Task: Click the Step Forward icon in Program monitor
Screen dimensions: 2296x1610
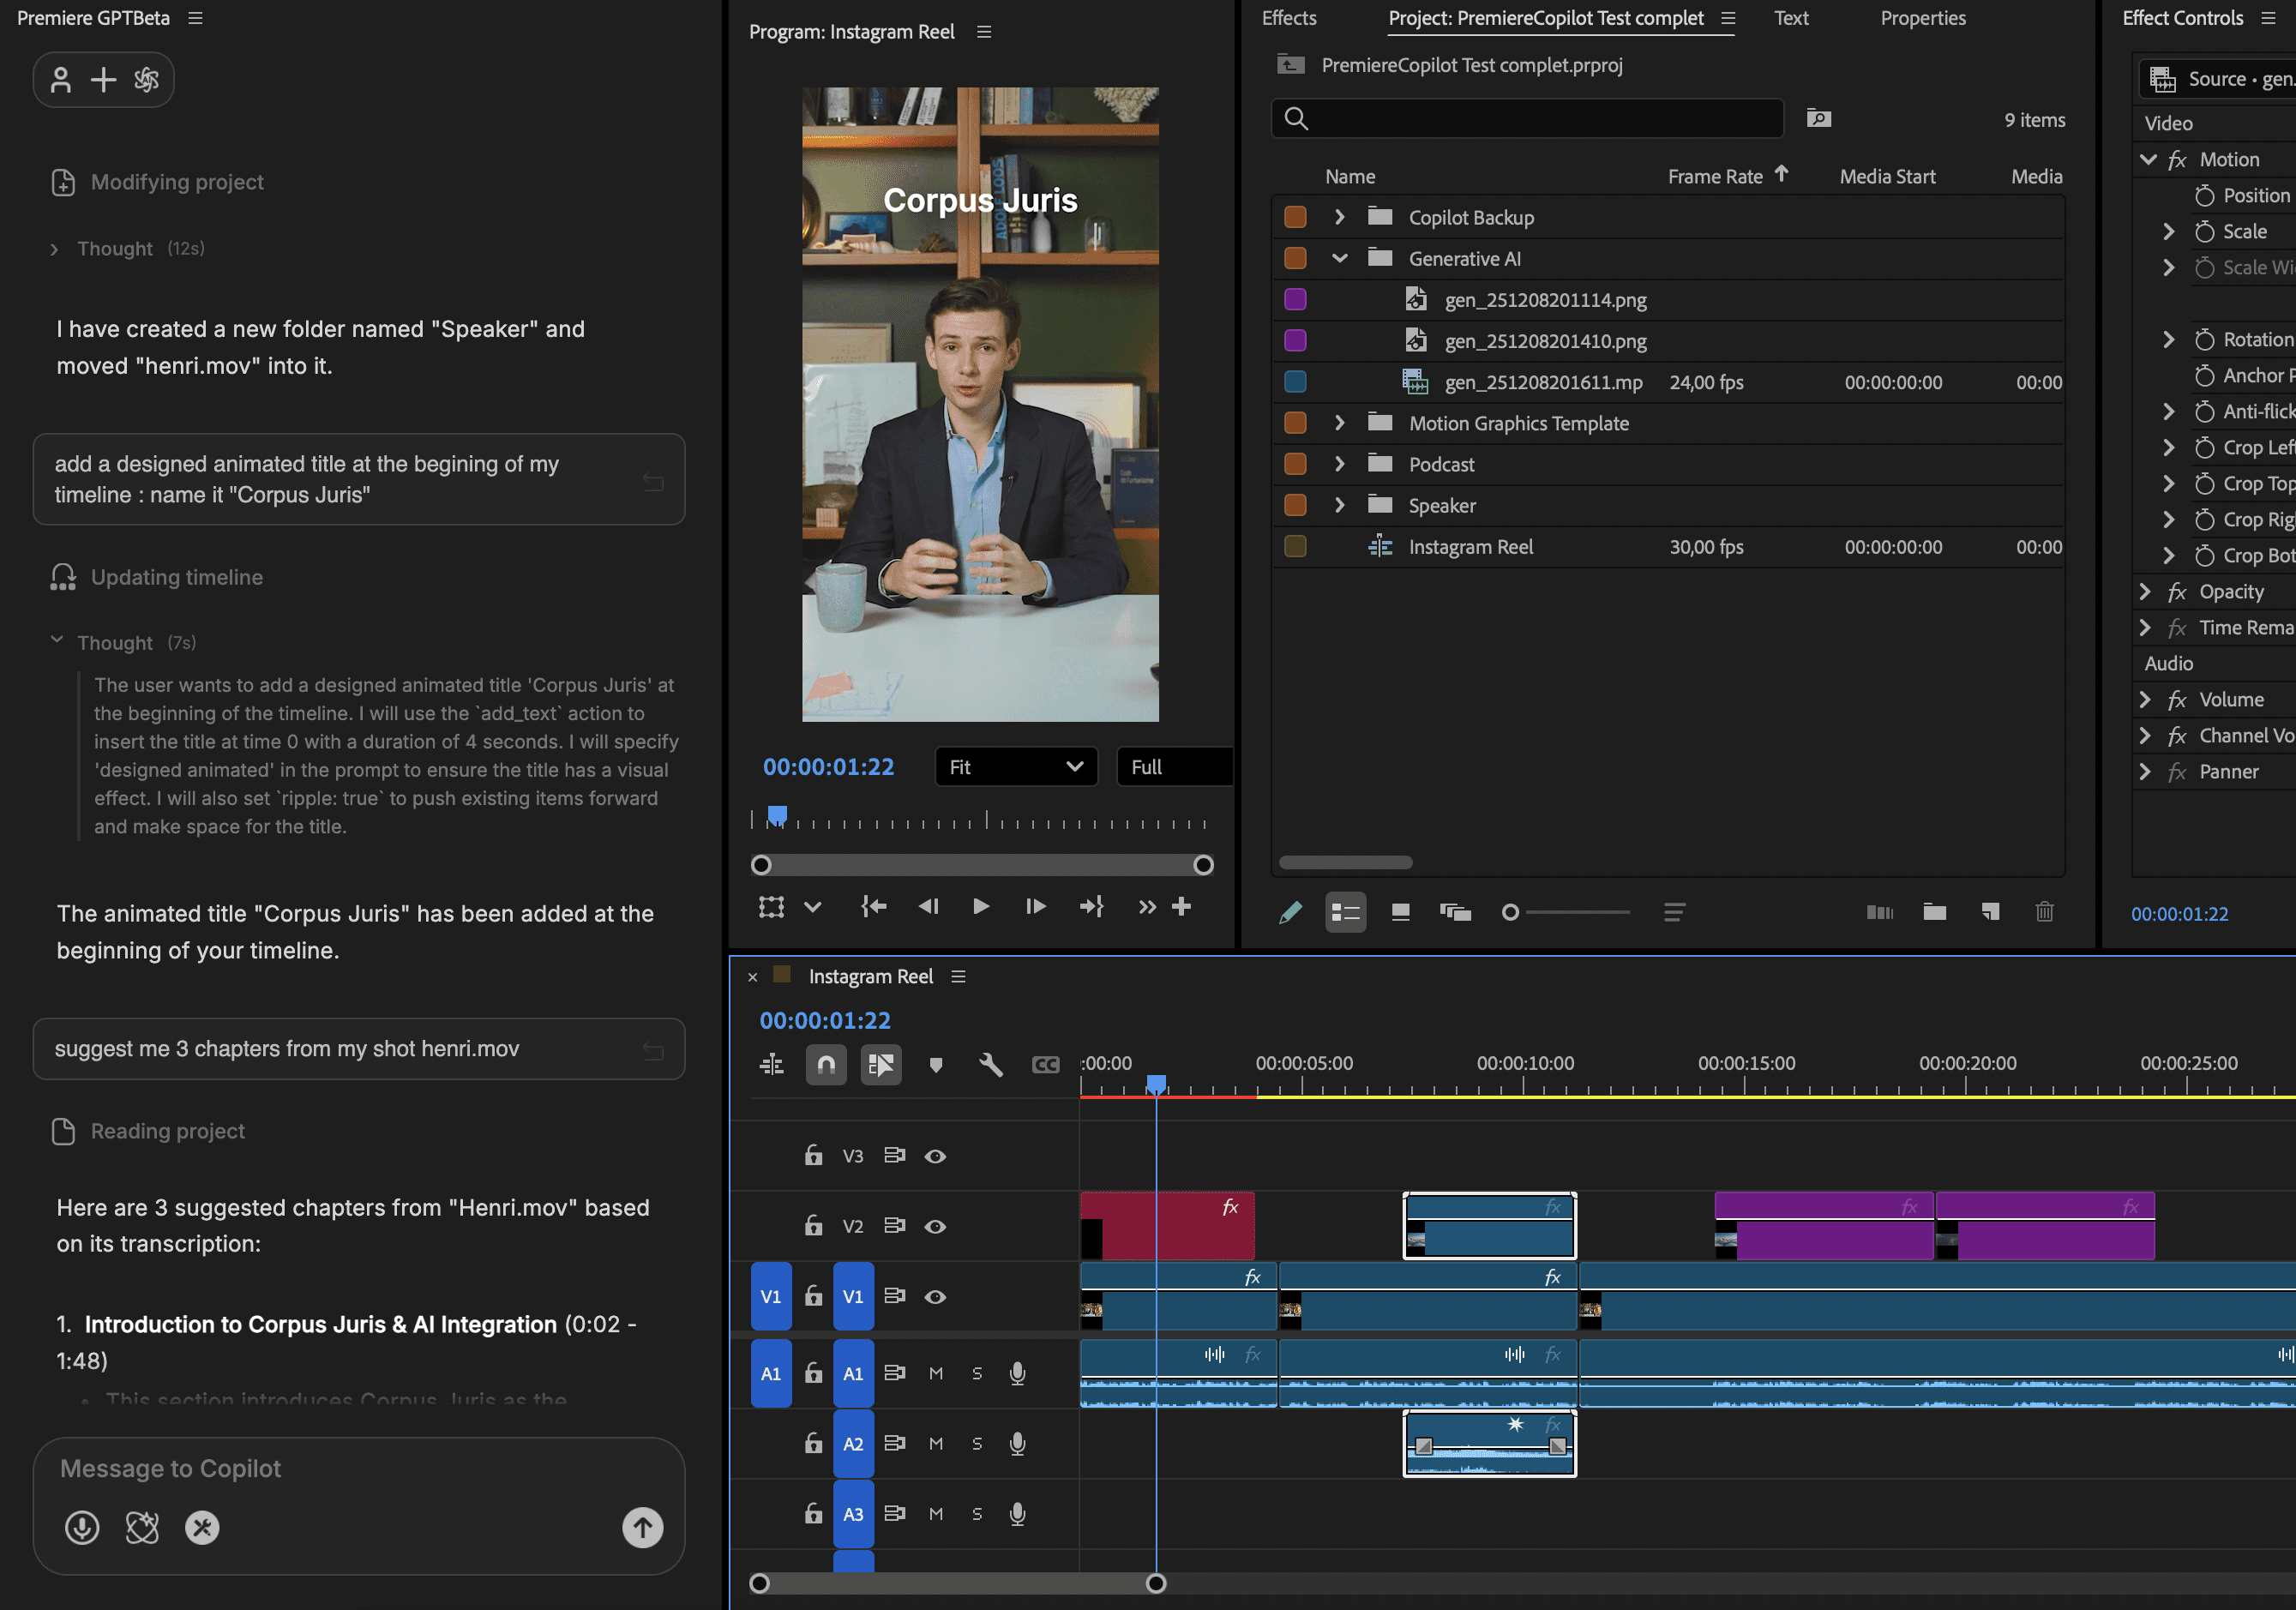Action: [x=1035, y=907]
